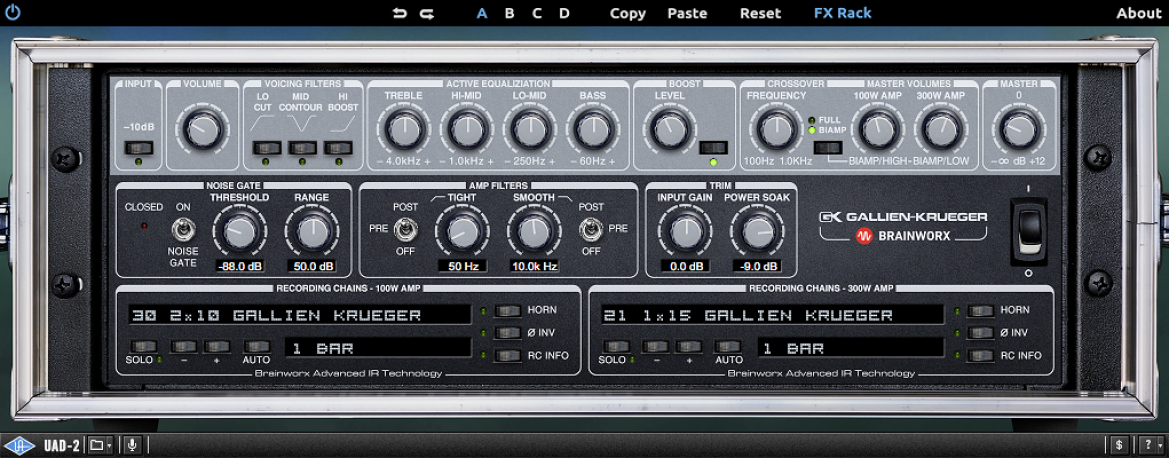
Task: Toggle the Input -10dB pad switch
Action: (x=139, y=147)
